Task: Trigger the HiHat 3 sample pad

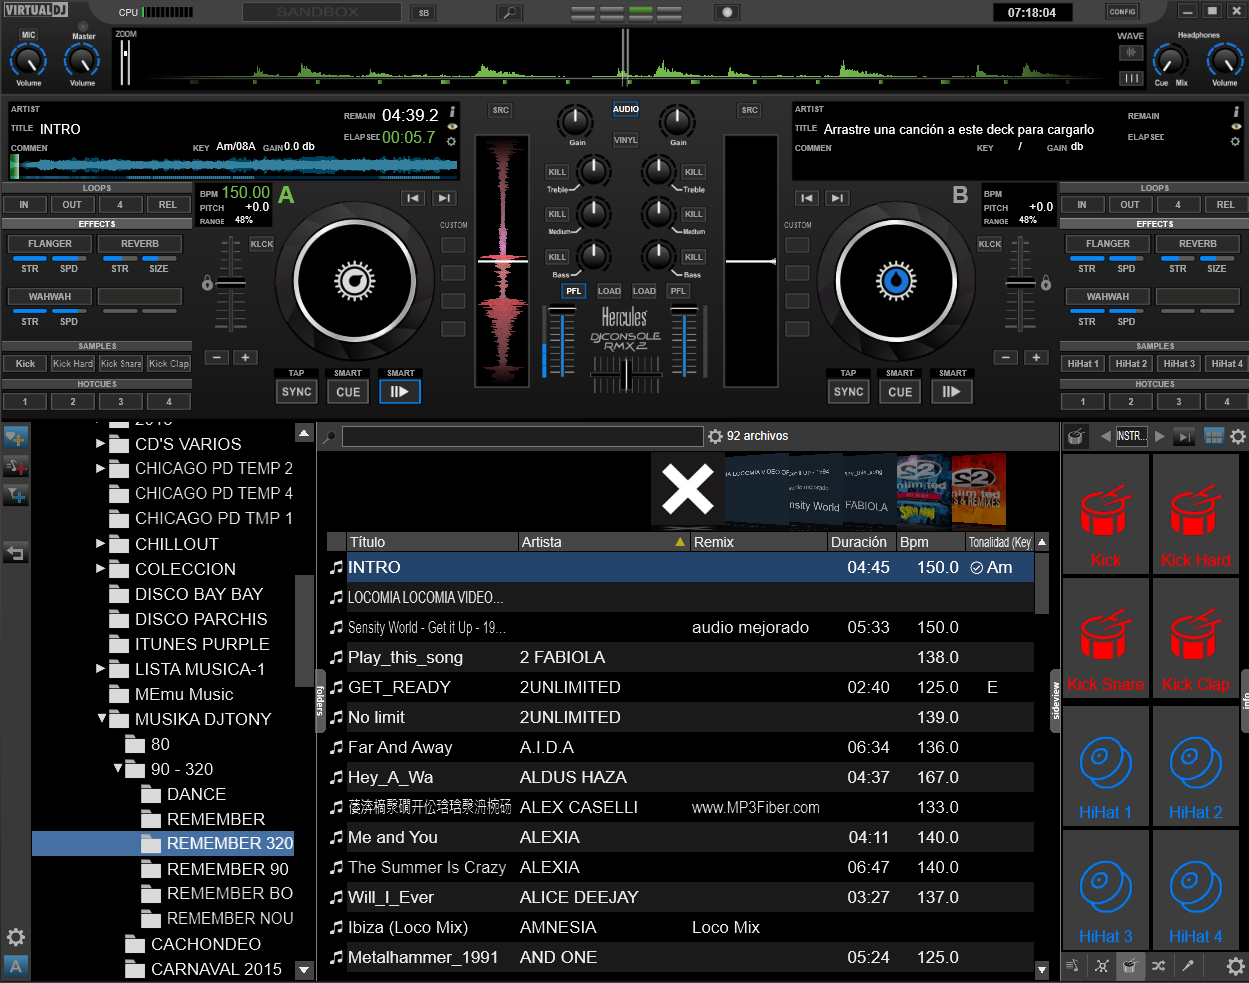Action: coord(1105,889)
